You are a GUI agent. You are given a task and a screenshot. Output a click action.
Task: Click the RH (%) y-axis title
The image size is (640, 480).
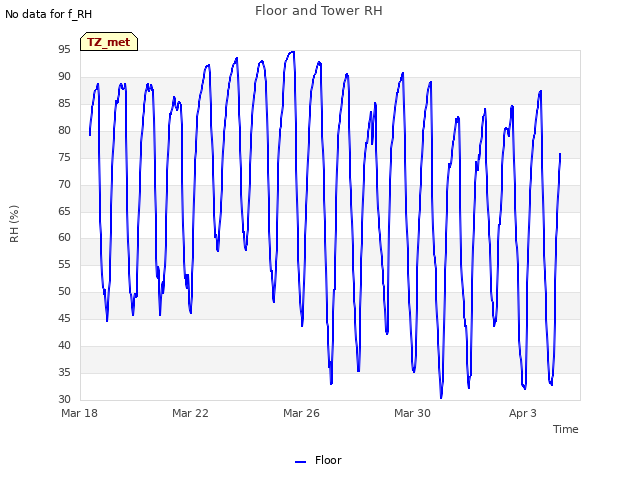click(14, 224)
